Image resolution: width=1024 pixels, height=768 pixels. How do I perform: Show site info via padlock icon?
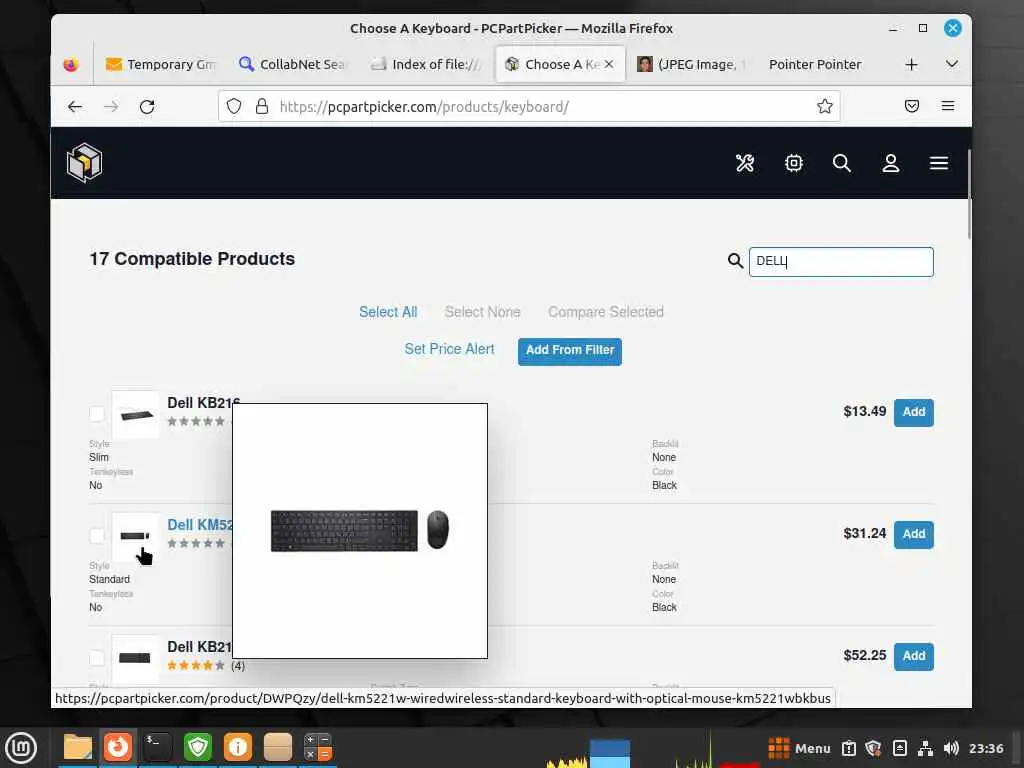pos(262,106)
